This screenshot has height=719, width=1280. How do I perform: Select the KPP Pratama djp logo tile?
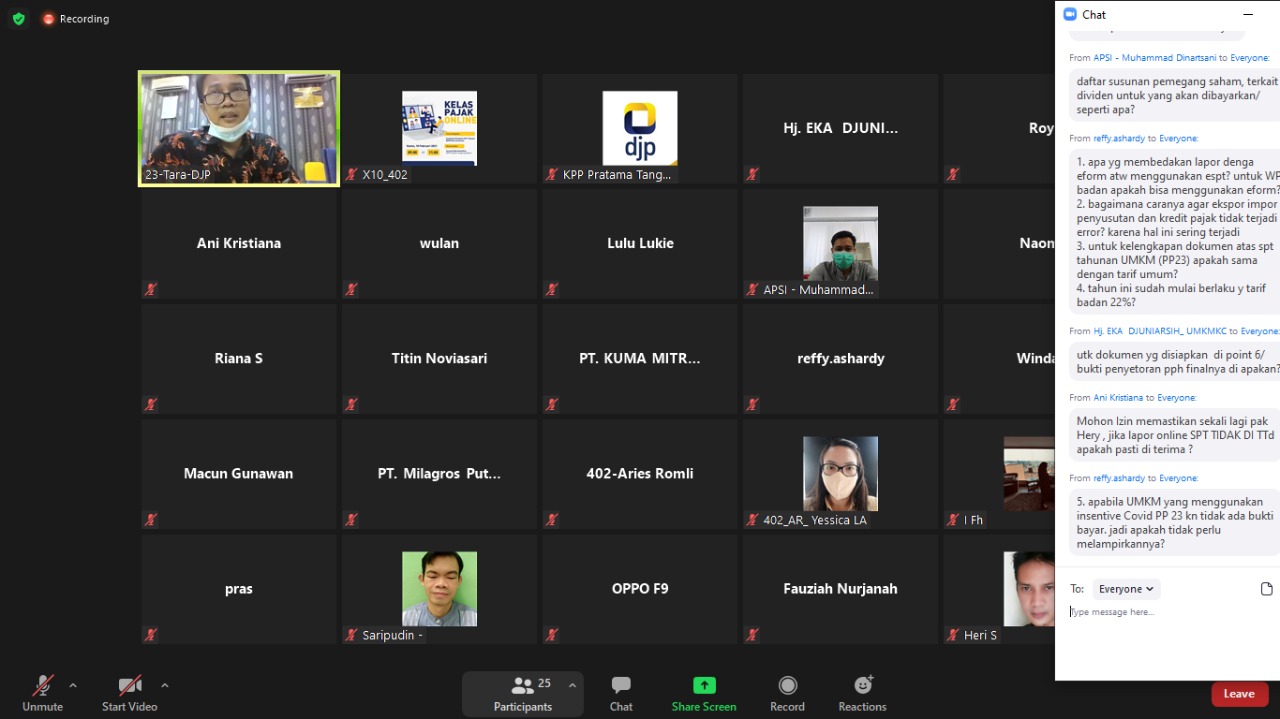pos(640,128)
